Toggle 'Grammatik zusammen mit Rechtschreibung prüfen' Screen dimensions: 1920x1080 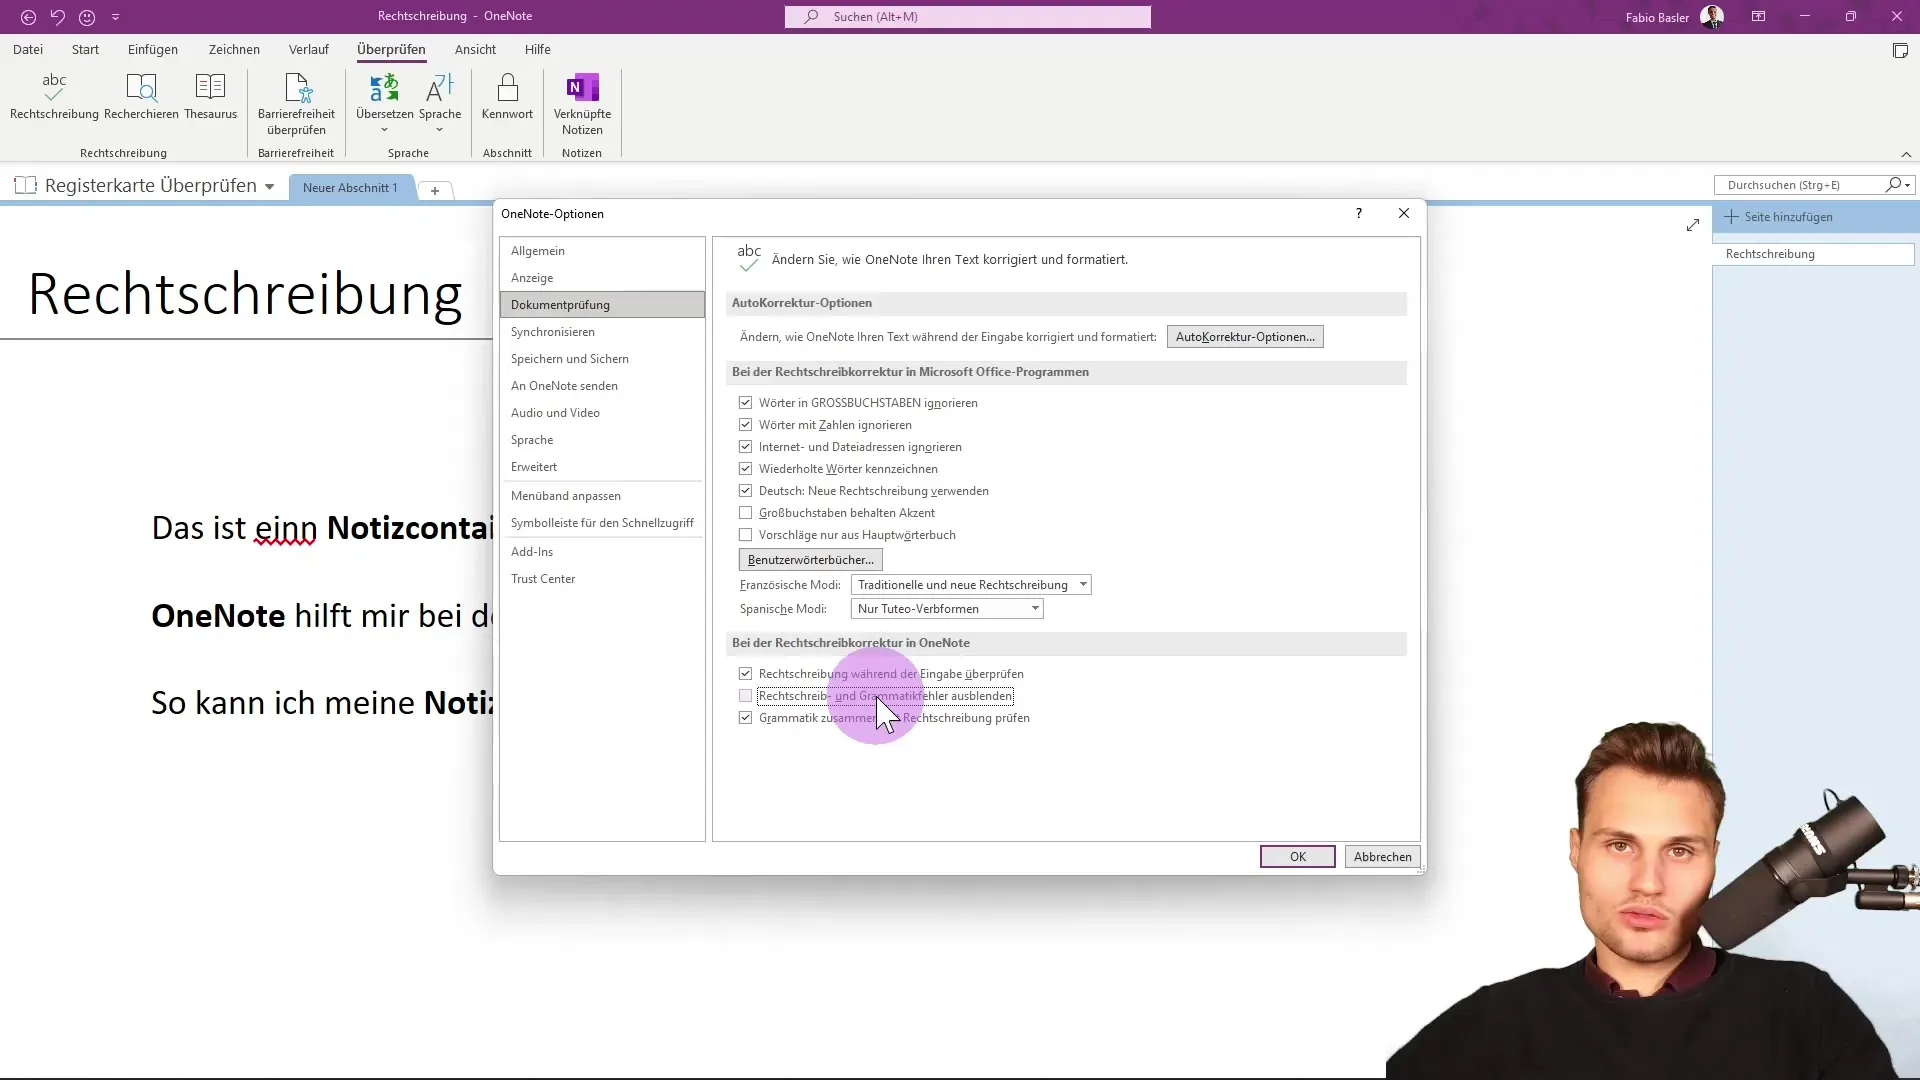745,717
